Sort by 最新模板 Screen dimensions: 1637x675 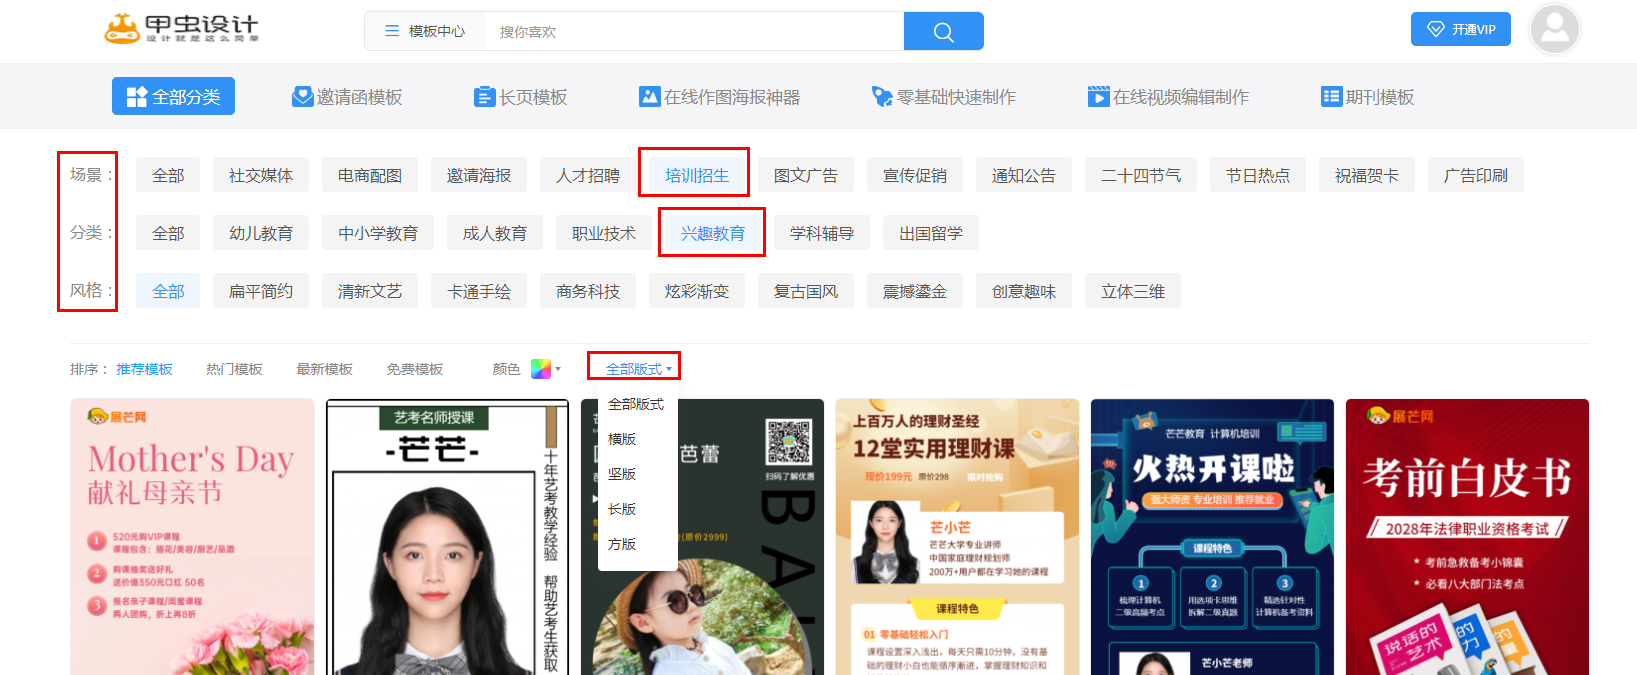pos(324,369)
